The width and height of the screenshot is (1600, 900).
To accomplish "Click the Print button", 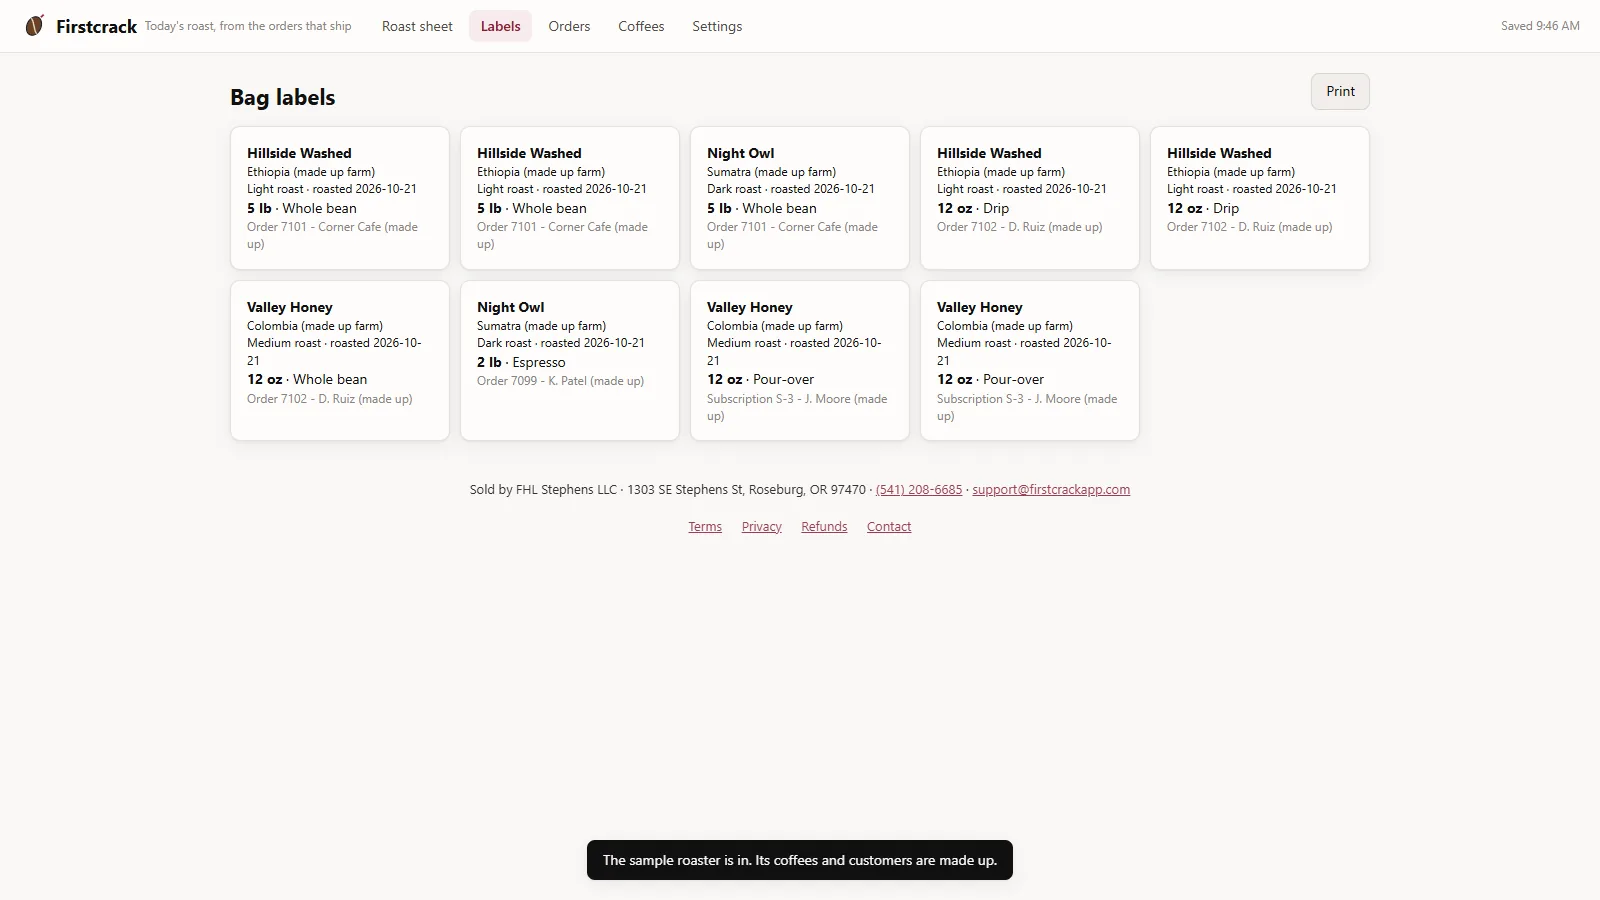I will point(1340,91).
